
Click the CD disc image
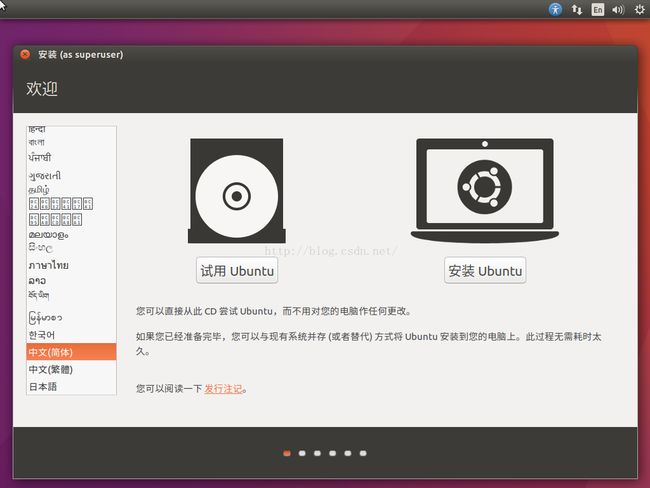237,191
